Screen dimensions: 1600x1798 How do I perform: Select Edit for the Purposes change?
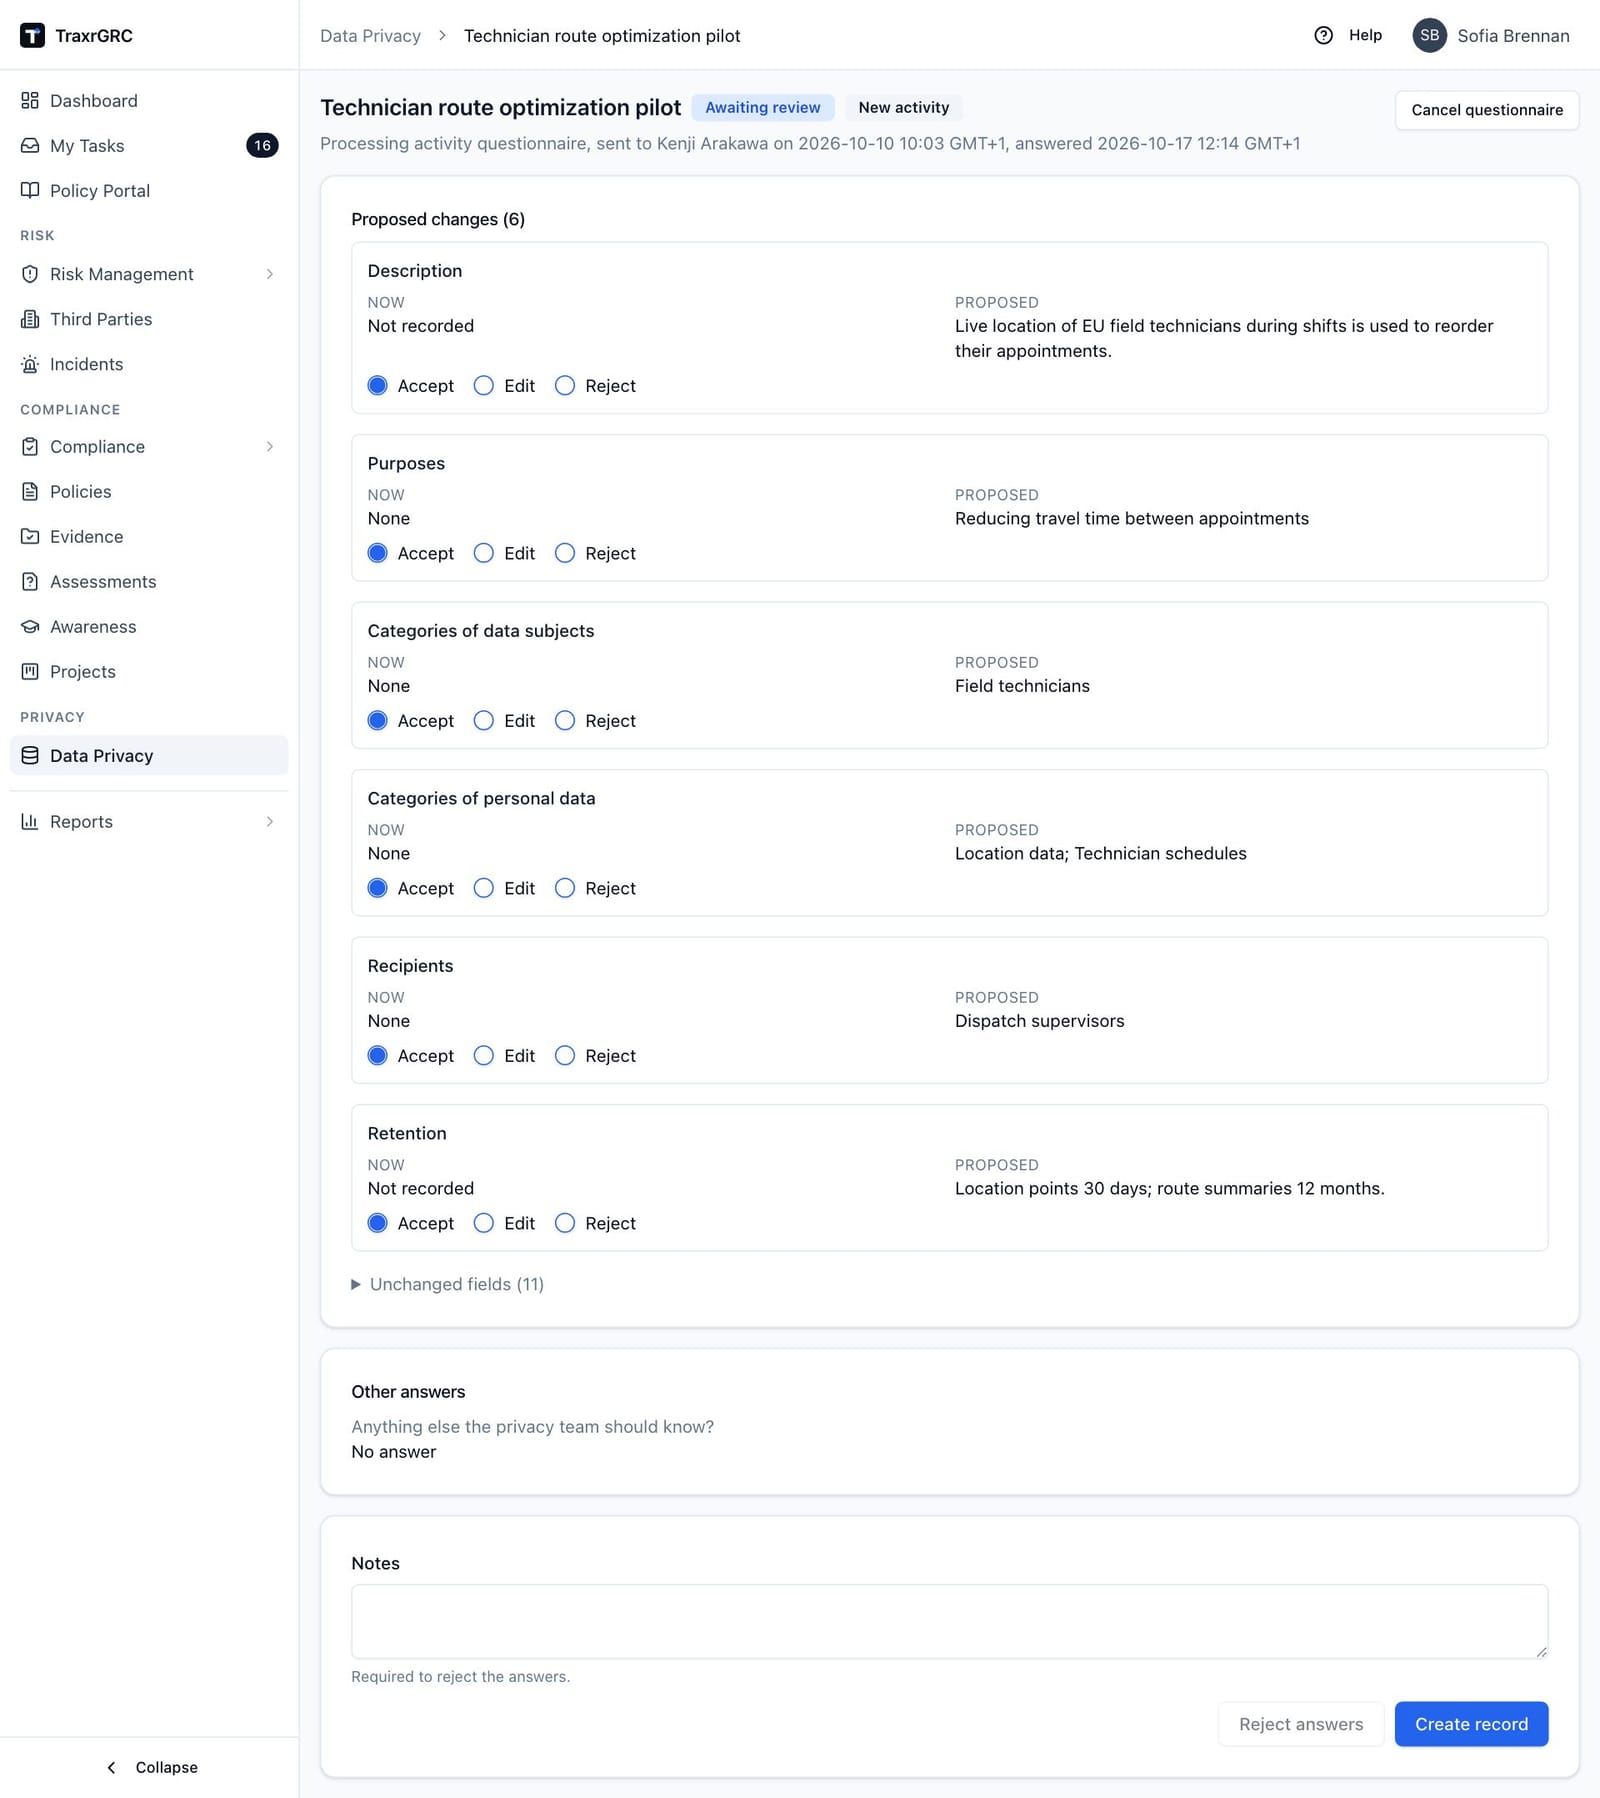point(484,553)
